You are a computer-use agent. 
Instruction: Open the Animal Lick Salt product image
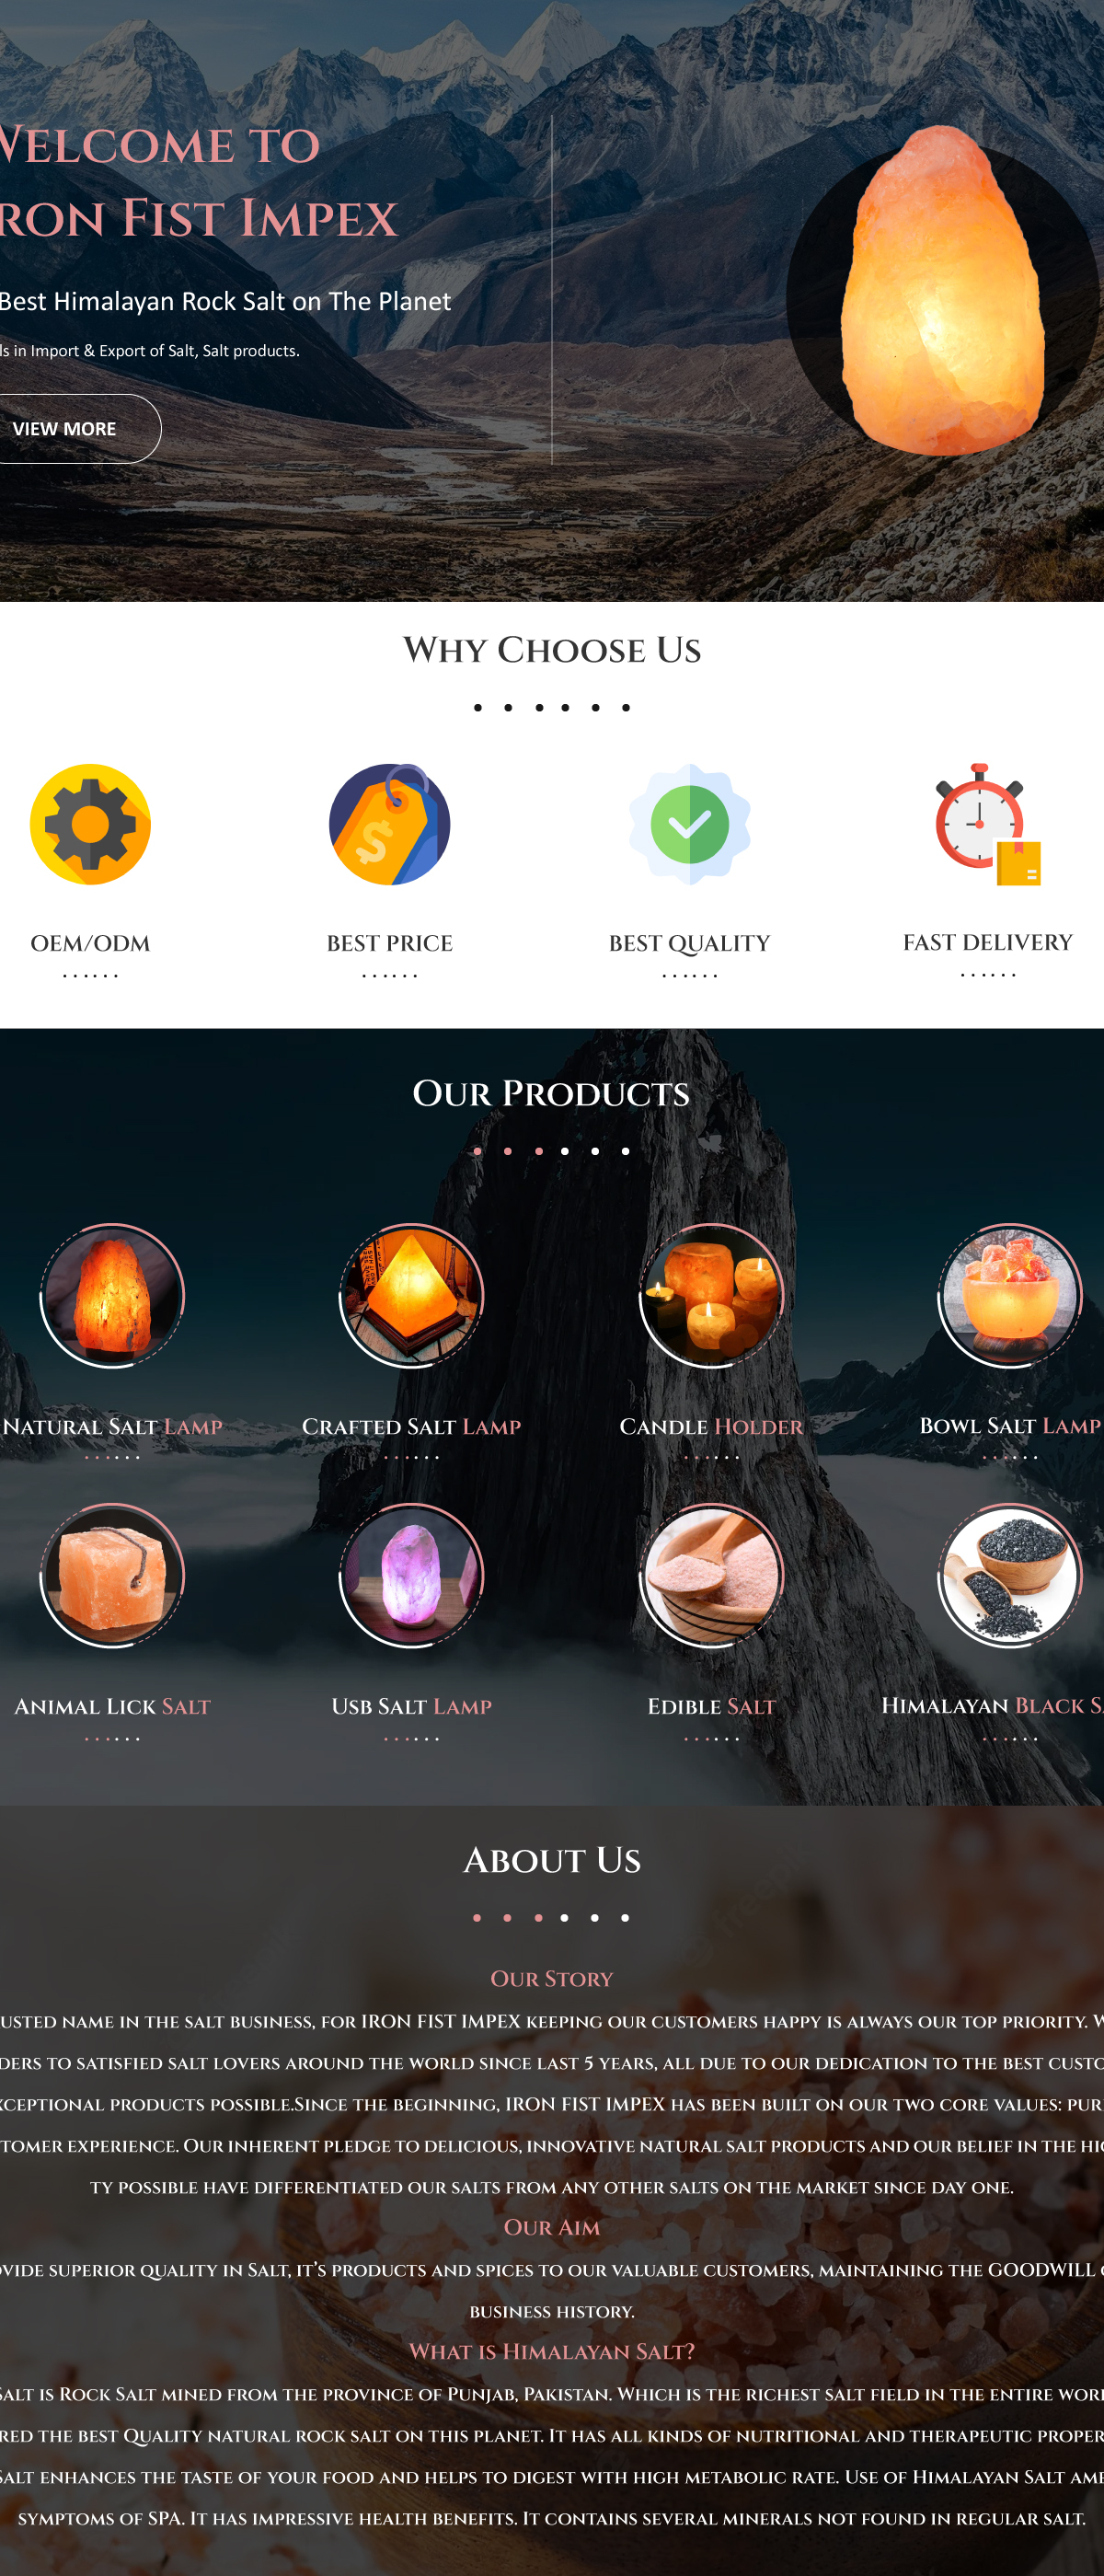click(x=112, y=1575)
